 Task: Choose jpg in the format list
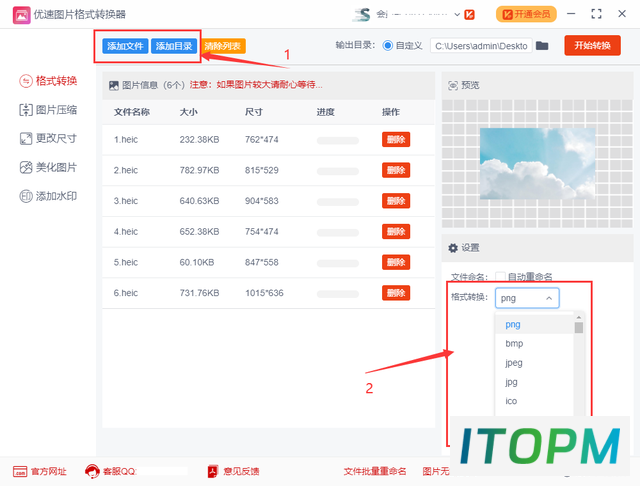(x=534, y=382)
